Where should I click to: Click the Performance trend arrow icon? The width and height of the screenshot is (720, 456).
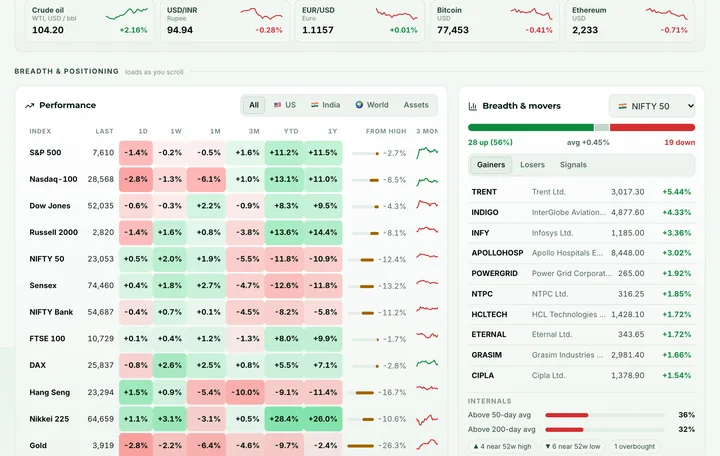(29, 106)
